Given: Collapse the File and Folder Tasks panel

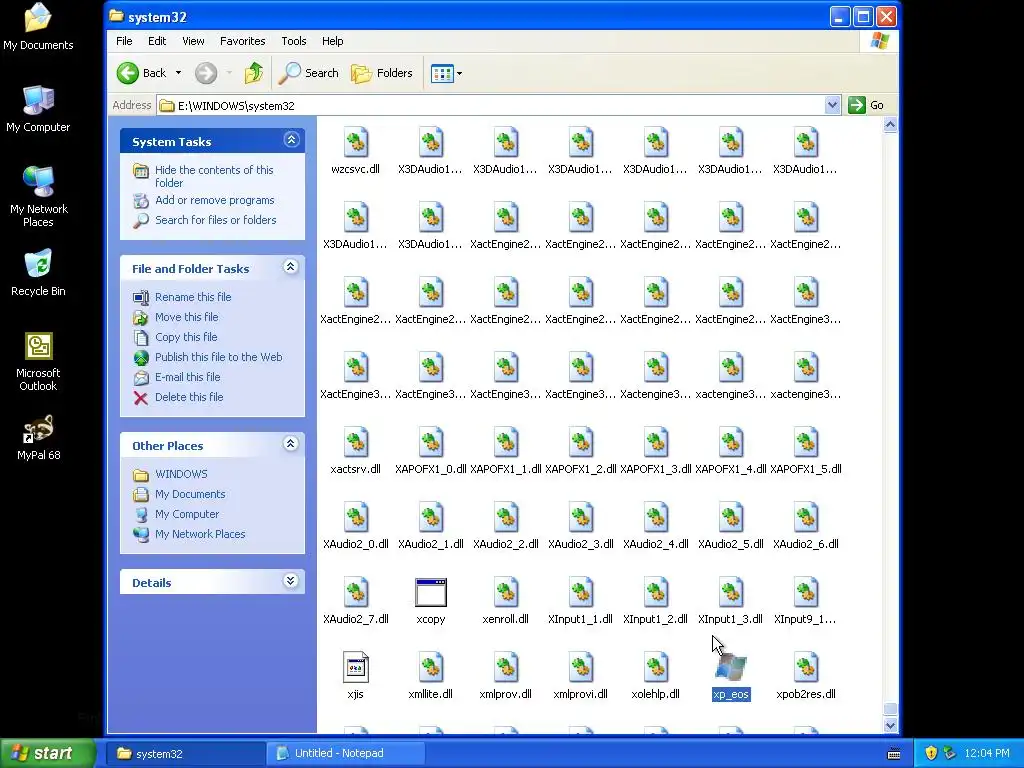Looking at the screenshot, I should (291, 267).
